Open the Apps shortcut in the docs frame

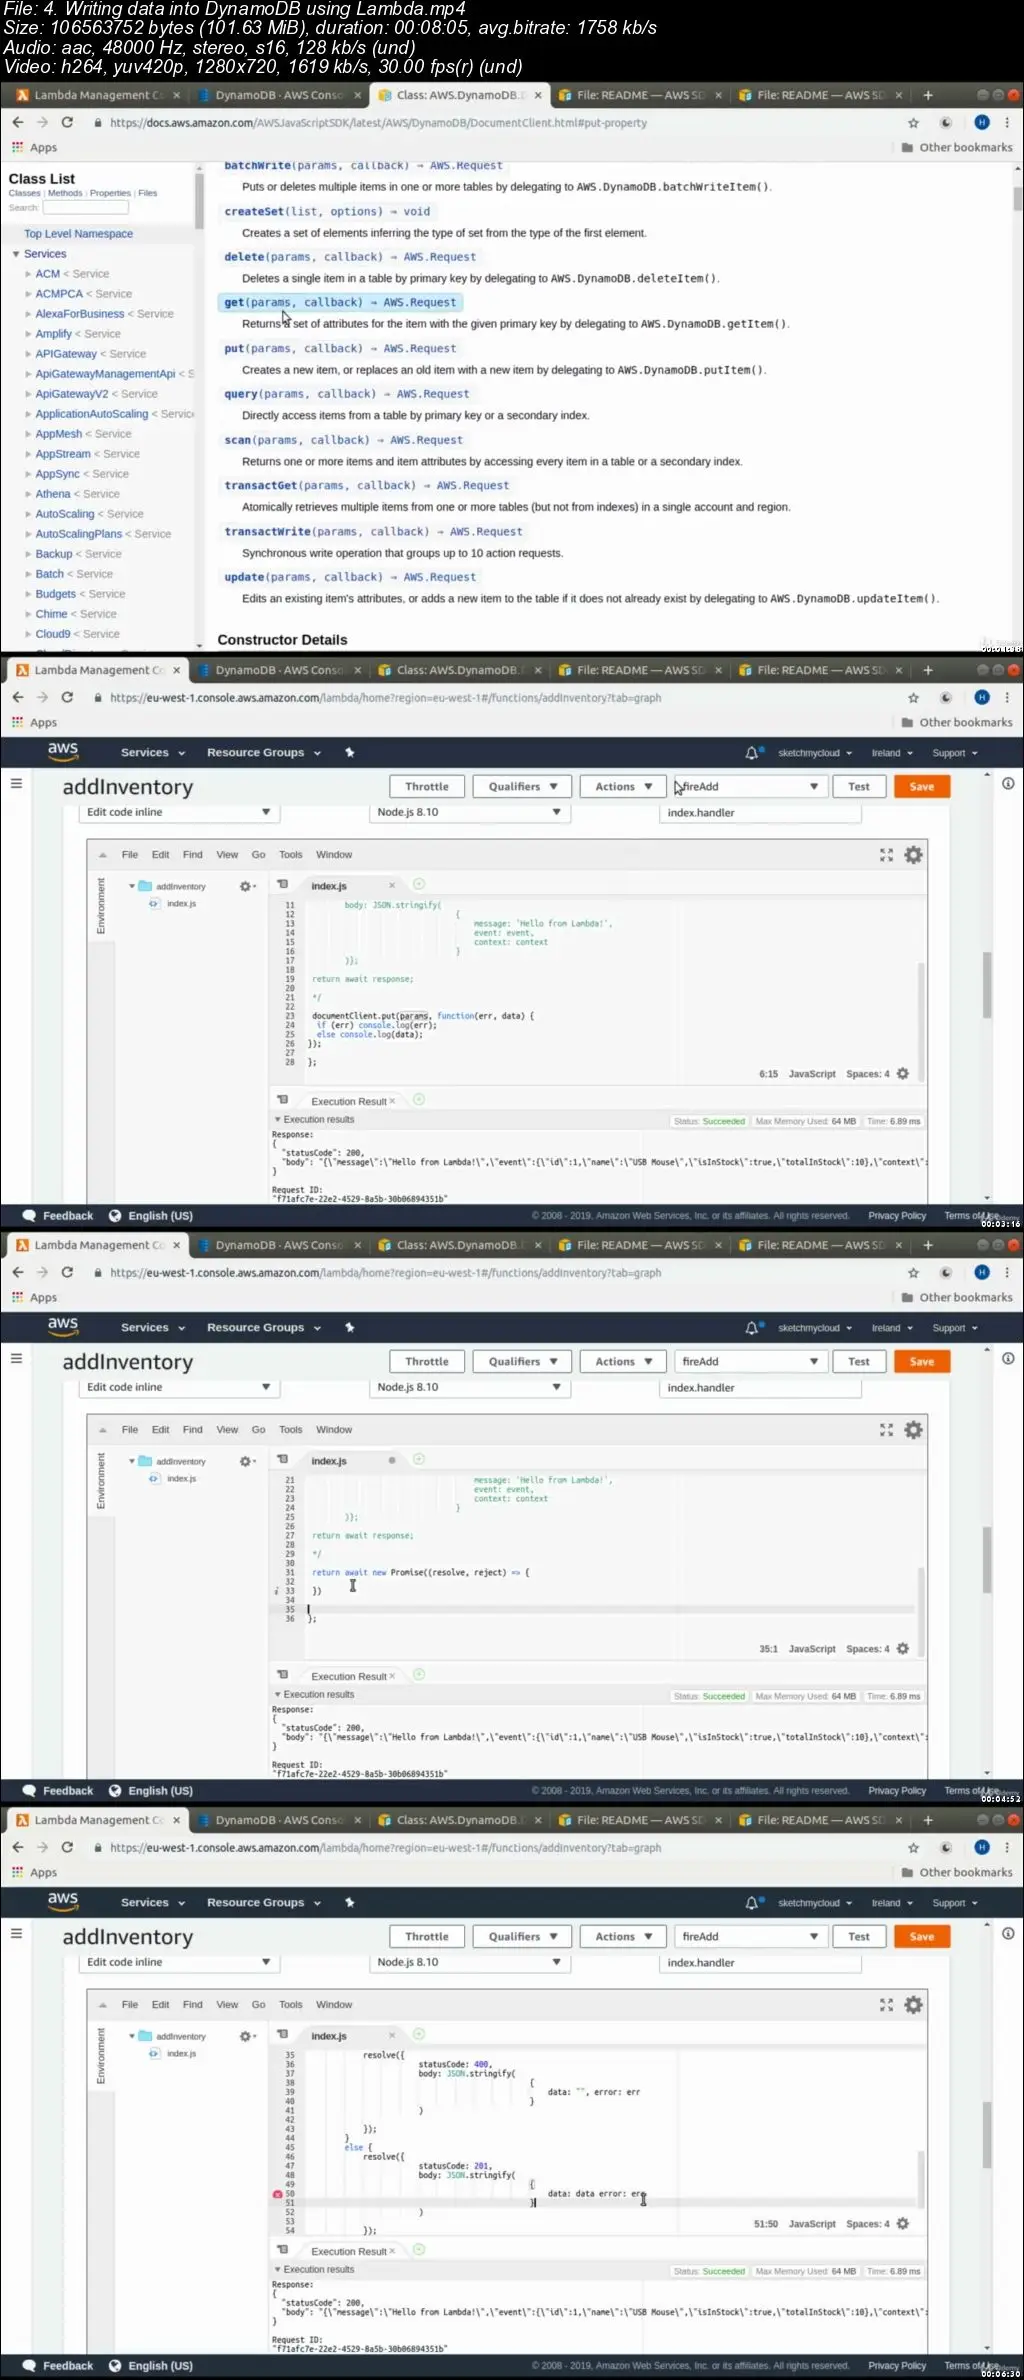(35, 147)
